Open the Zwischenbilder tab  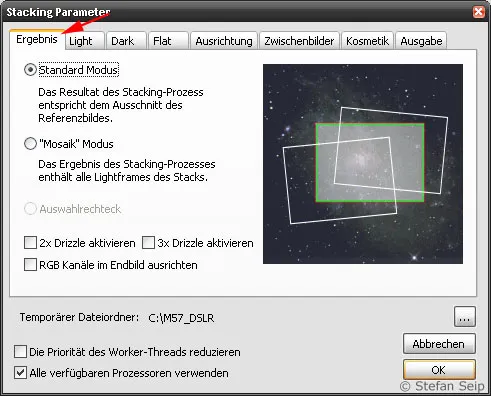[x=299, y=41]
